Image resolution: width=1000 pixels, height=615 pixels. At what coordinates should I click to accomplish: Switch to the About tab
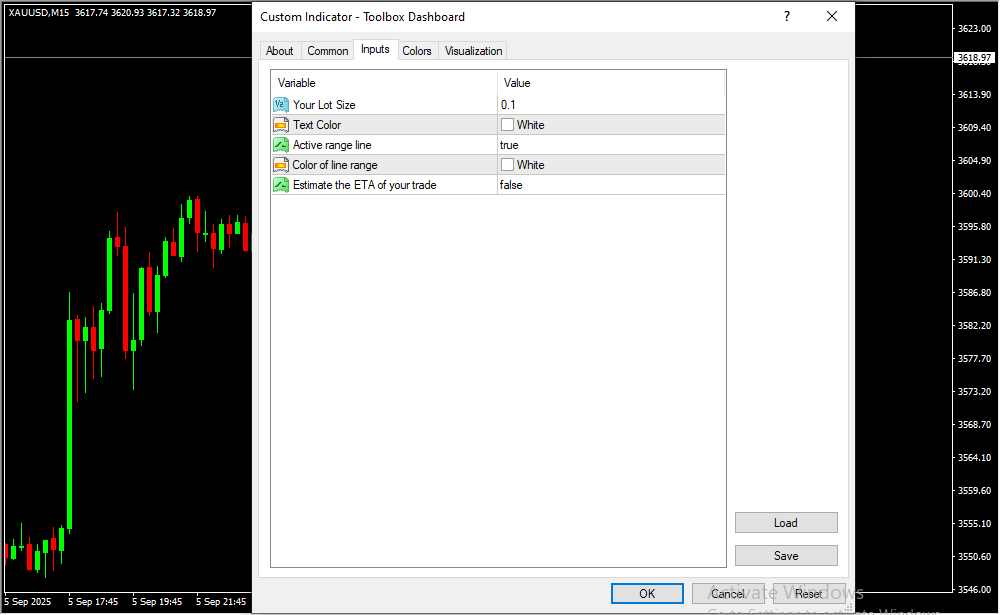pos(280,51)
